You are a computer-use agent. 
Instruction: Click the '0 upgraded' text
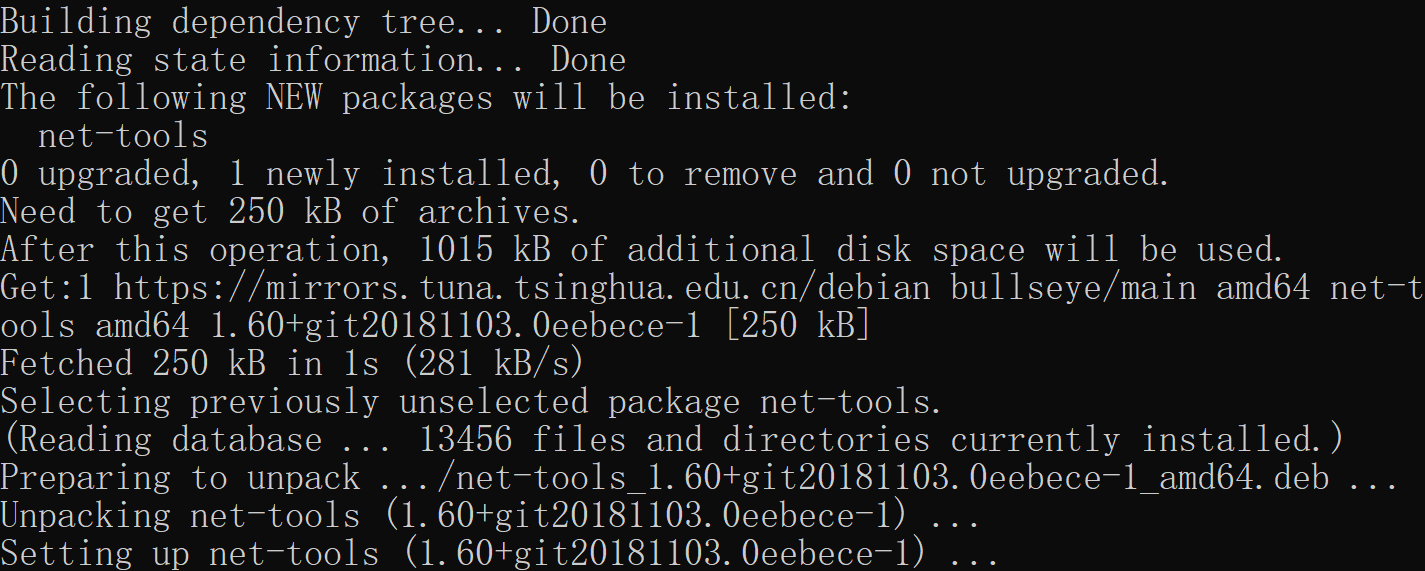pyautogui.click(x=99, y=174)
